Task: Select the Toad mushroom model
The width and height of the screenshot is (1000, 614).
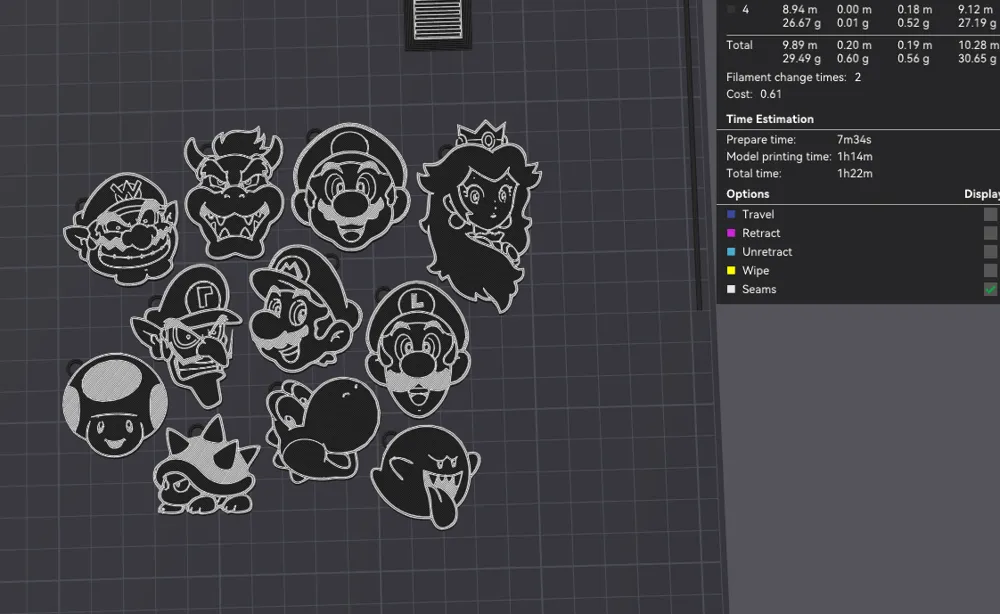Action: (113, 405)
